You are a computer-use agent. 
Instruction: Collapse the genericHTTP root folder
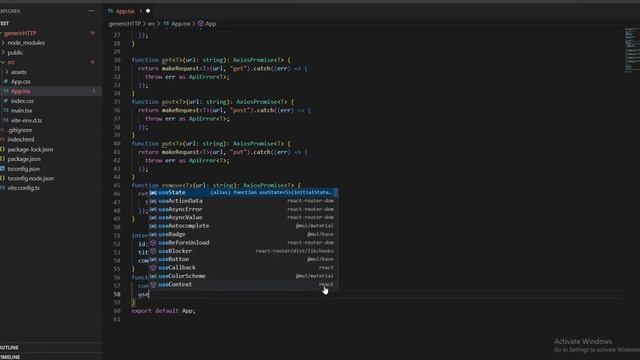tap(20, 33)
